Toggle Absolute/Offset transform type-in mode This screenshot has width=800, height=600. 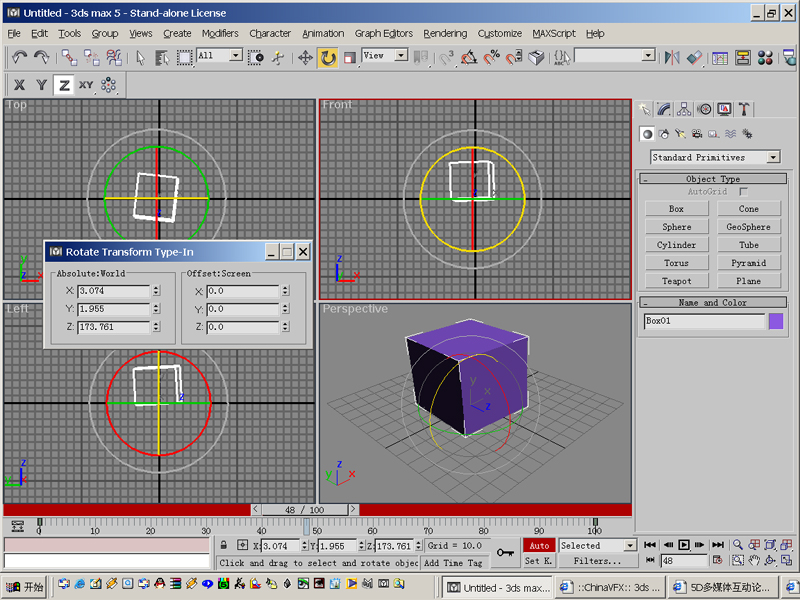pos(243,545)
